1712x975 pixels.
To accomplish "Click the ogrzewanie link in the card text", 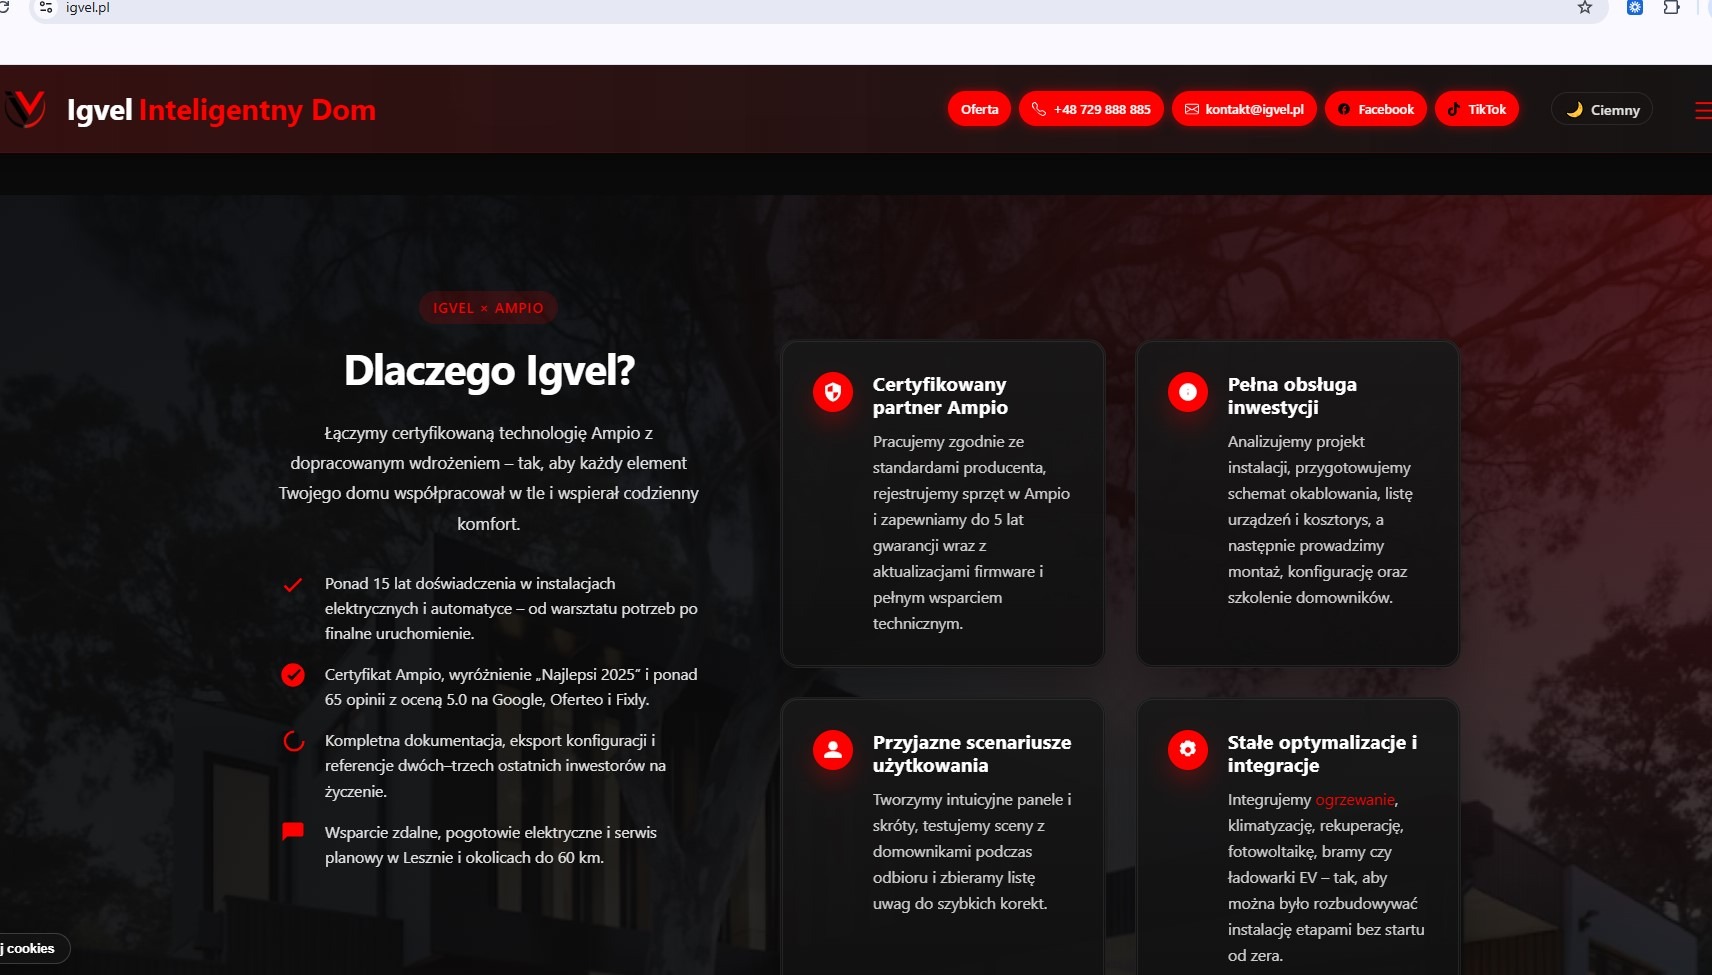I will click(x=1355, y=800).
